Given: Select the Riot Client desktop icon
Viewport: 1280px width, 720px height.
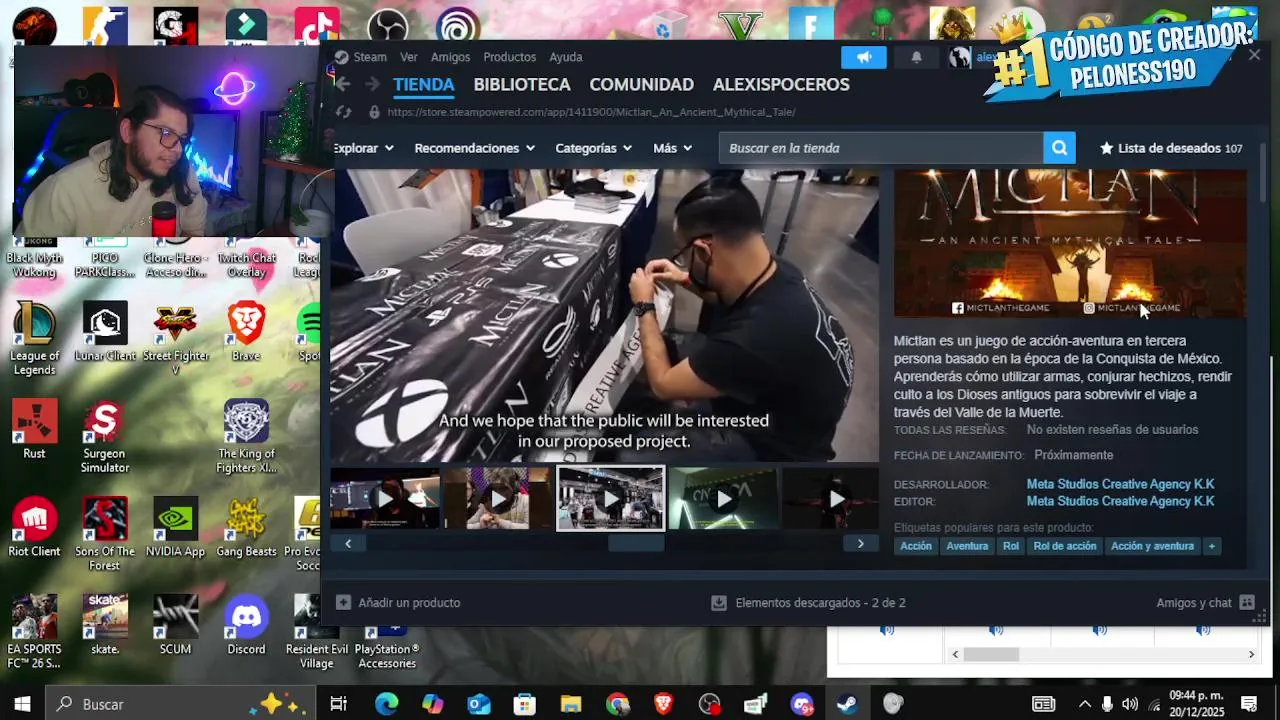Looking at the screenshot, I should click(x=34, y=528).
